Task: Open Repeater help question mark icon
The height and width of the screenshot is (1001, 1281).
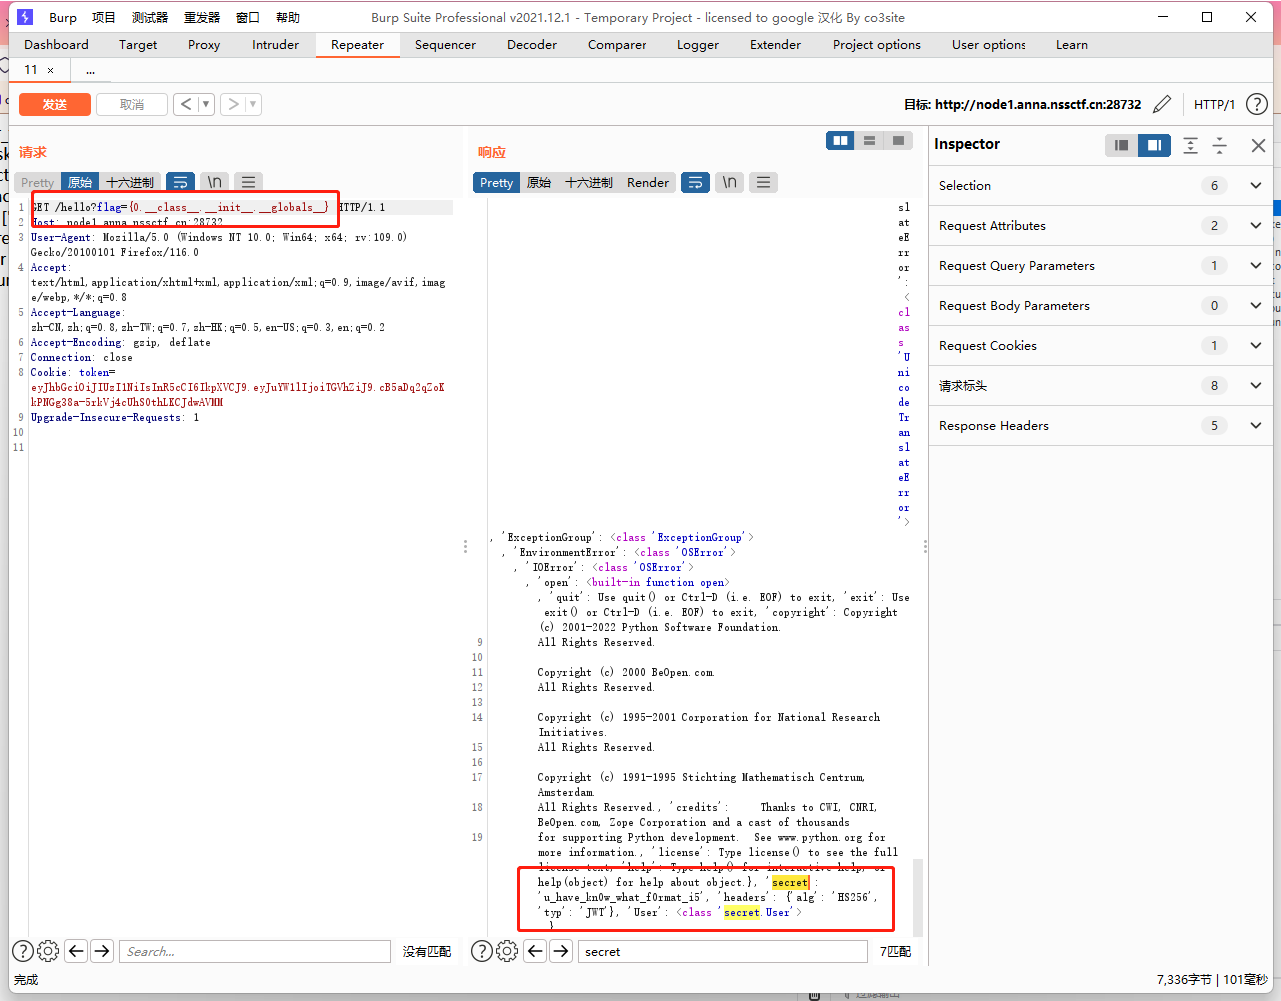Action: 1257,104
